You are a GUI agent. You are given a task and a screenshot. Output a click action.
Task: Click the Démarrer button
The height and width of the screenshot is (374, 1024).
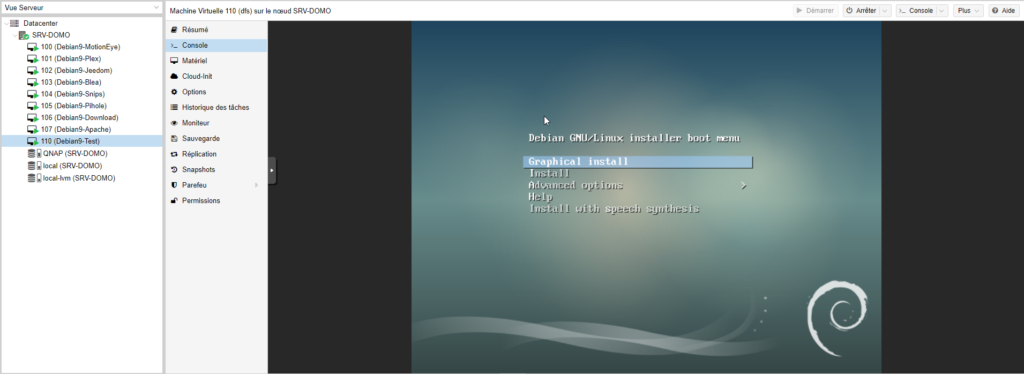click(816, 10)
